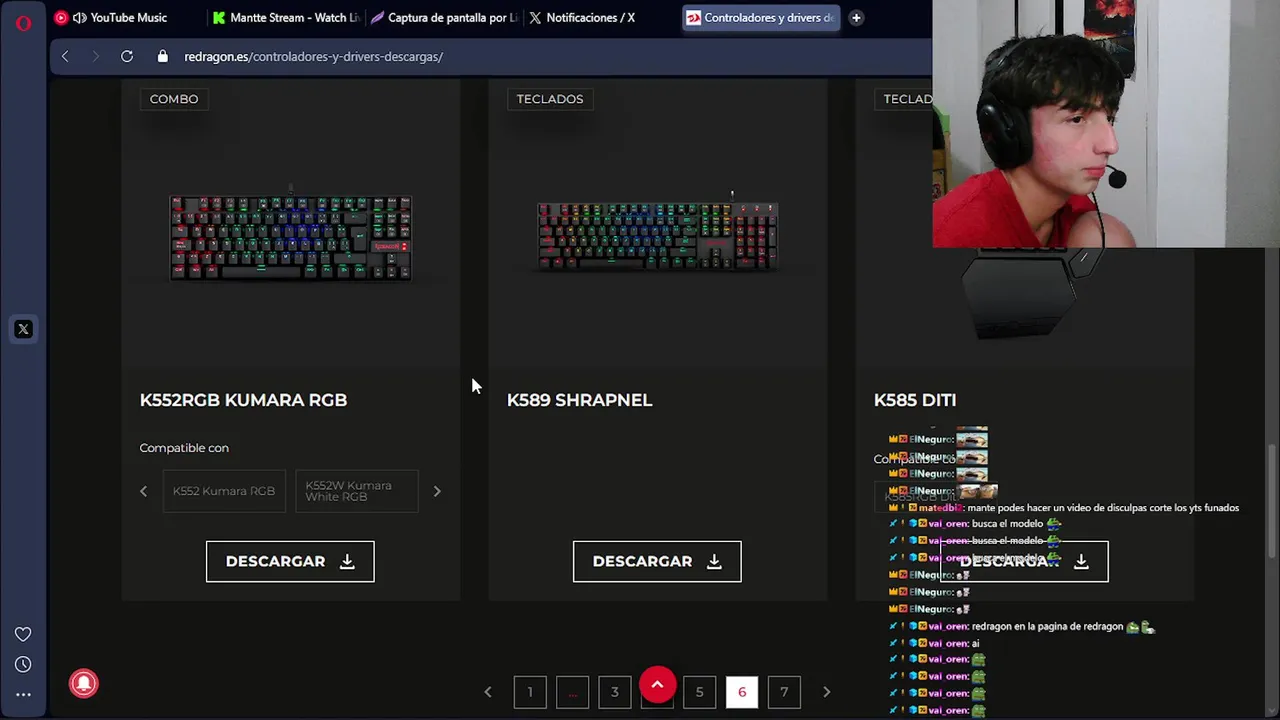Open Opera sidebar favorites heart icon

coord(23,633)
